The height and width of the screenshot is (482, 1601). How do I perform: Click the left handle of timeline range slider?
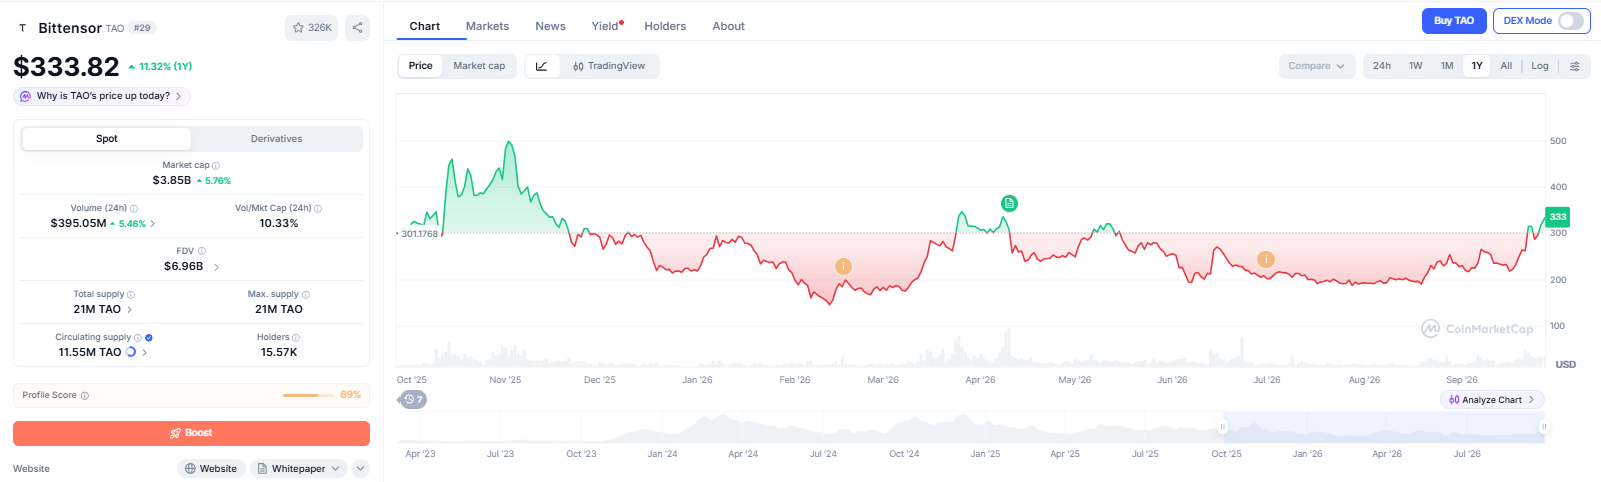coord(1222,427)
